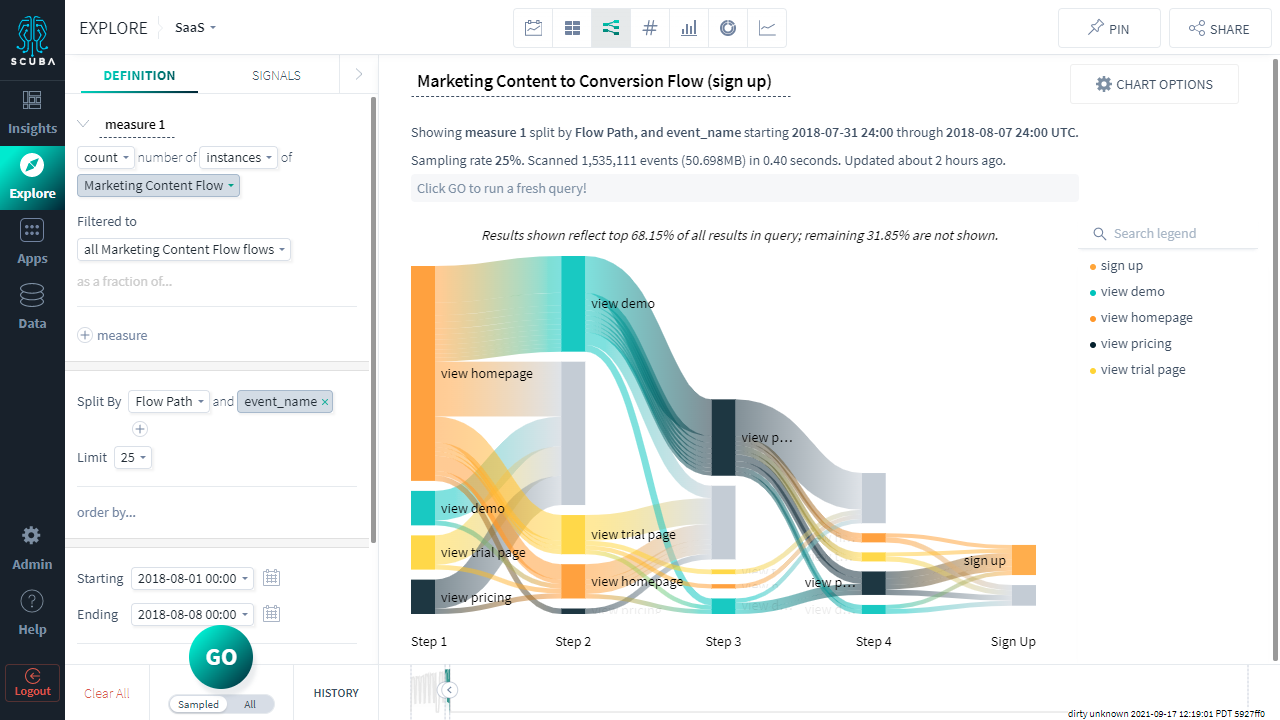Switch to the time series line chart

click(767, 27)
